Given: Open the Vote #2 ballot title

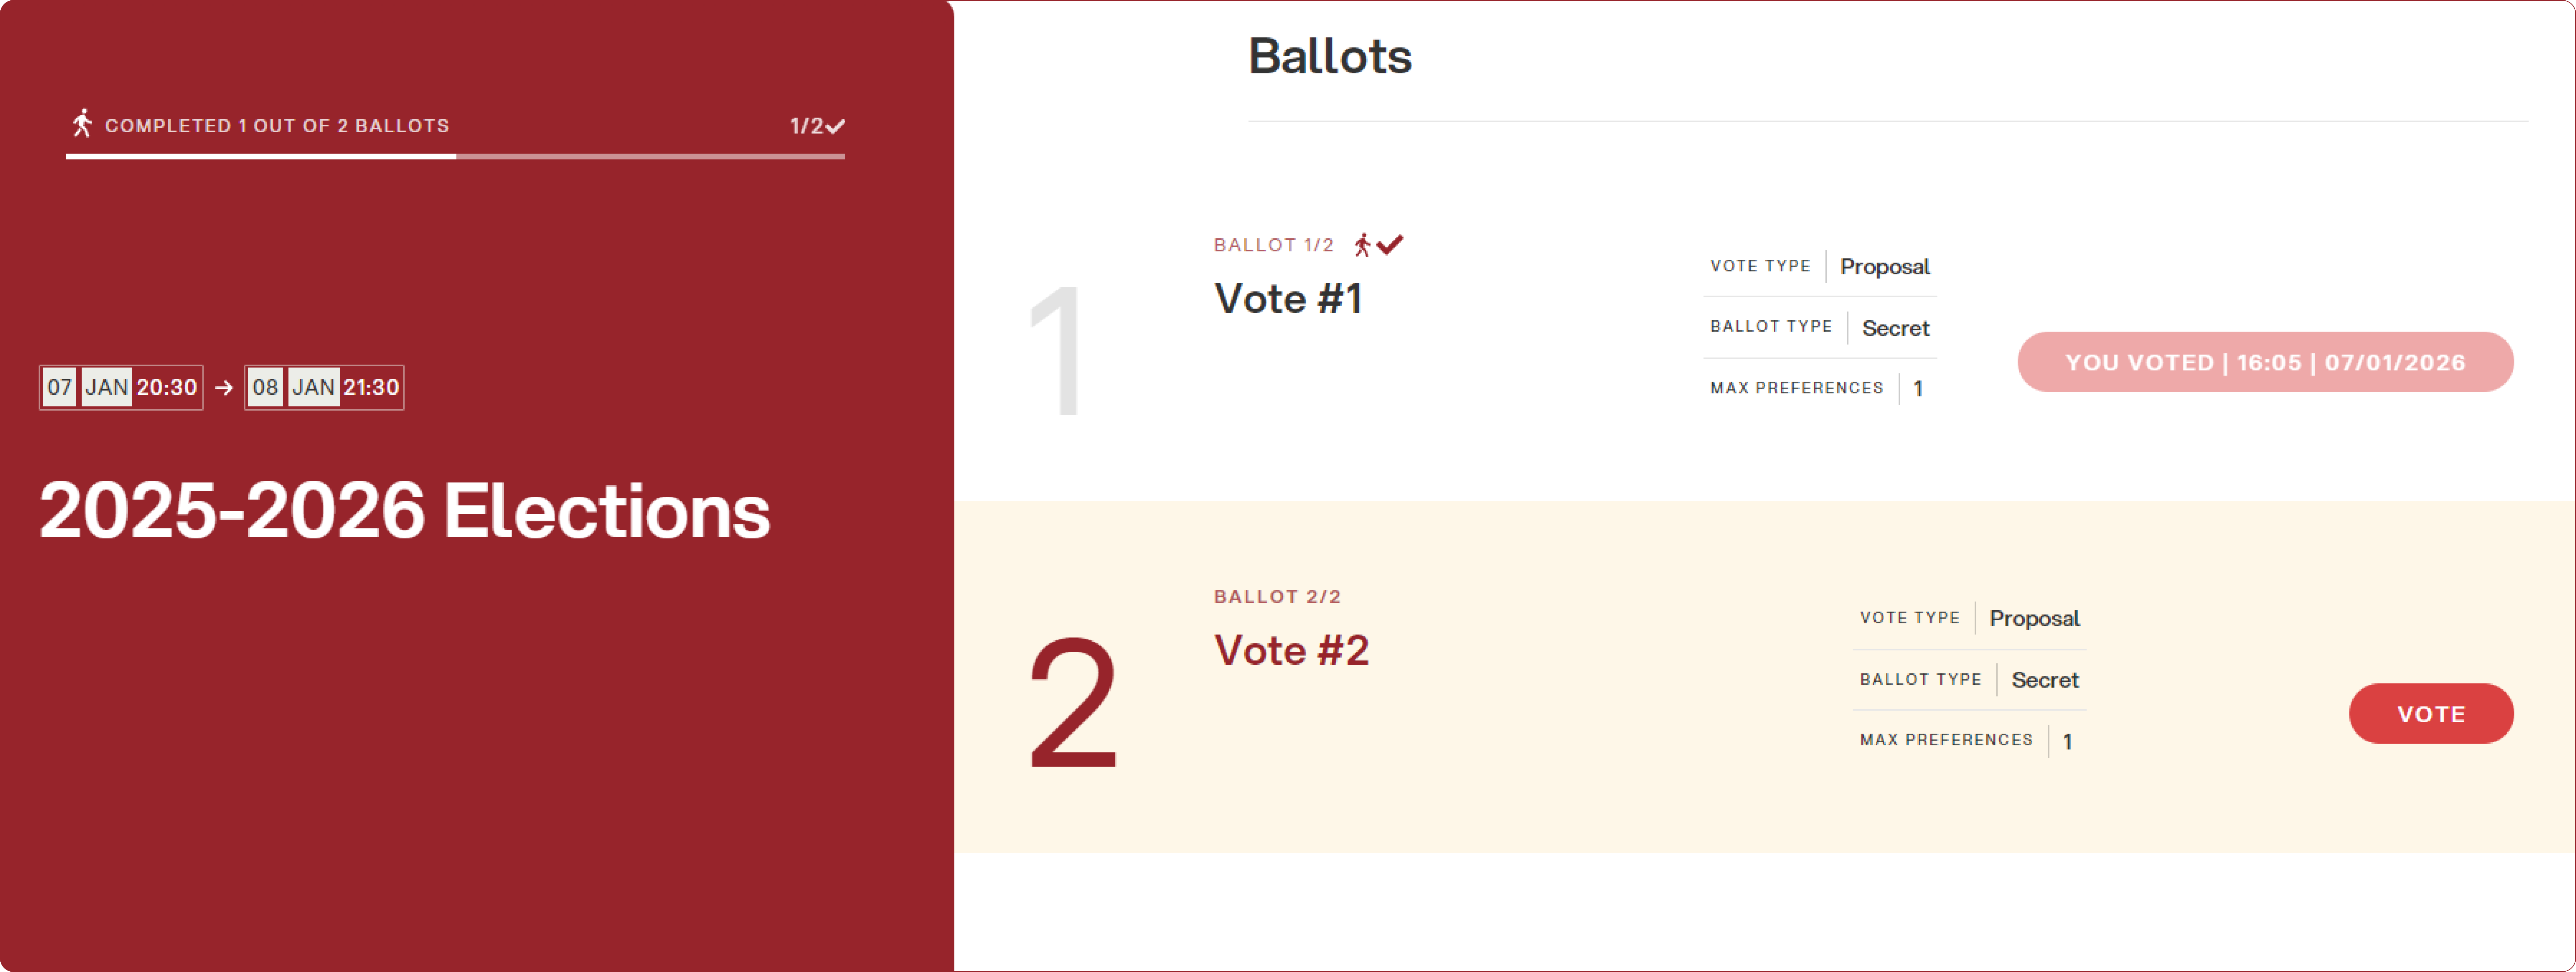Looking at the screenshot, I should (1291, 651).
